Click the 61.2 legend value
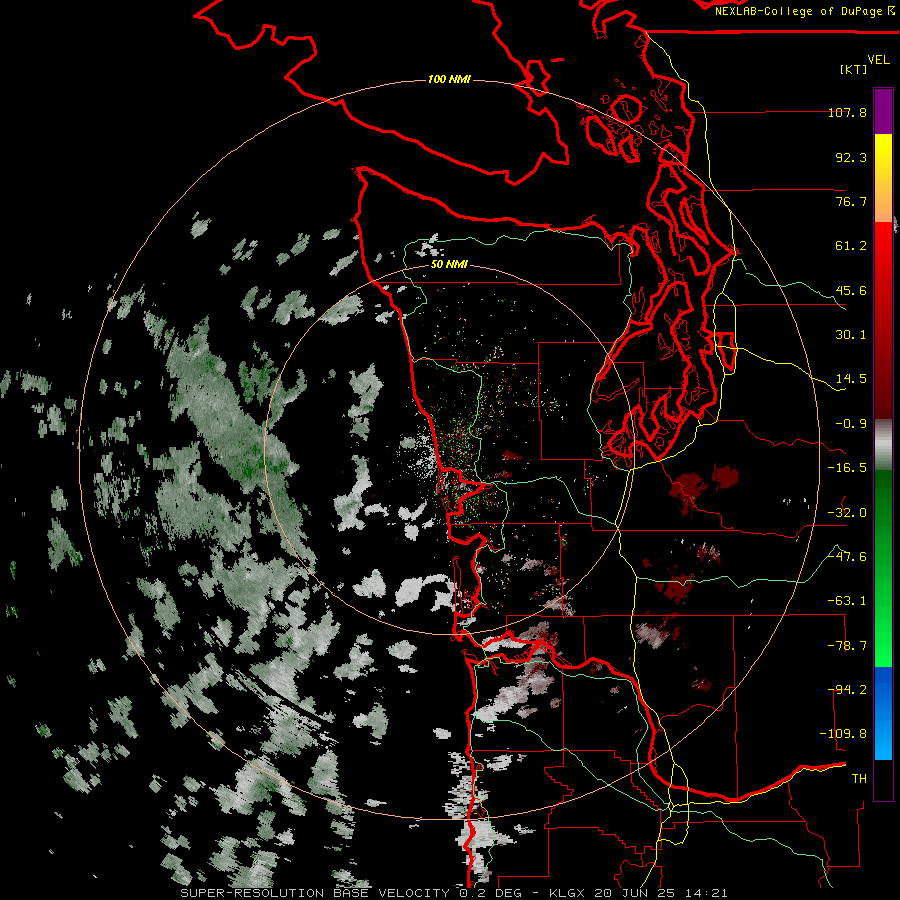The height and width of the screenshot is (900, 900). 851,246
